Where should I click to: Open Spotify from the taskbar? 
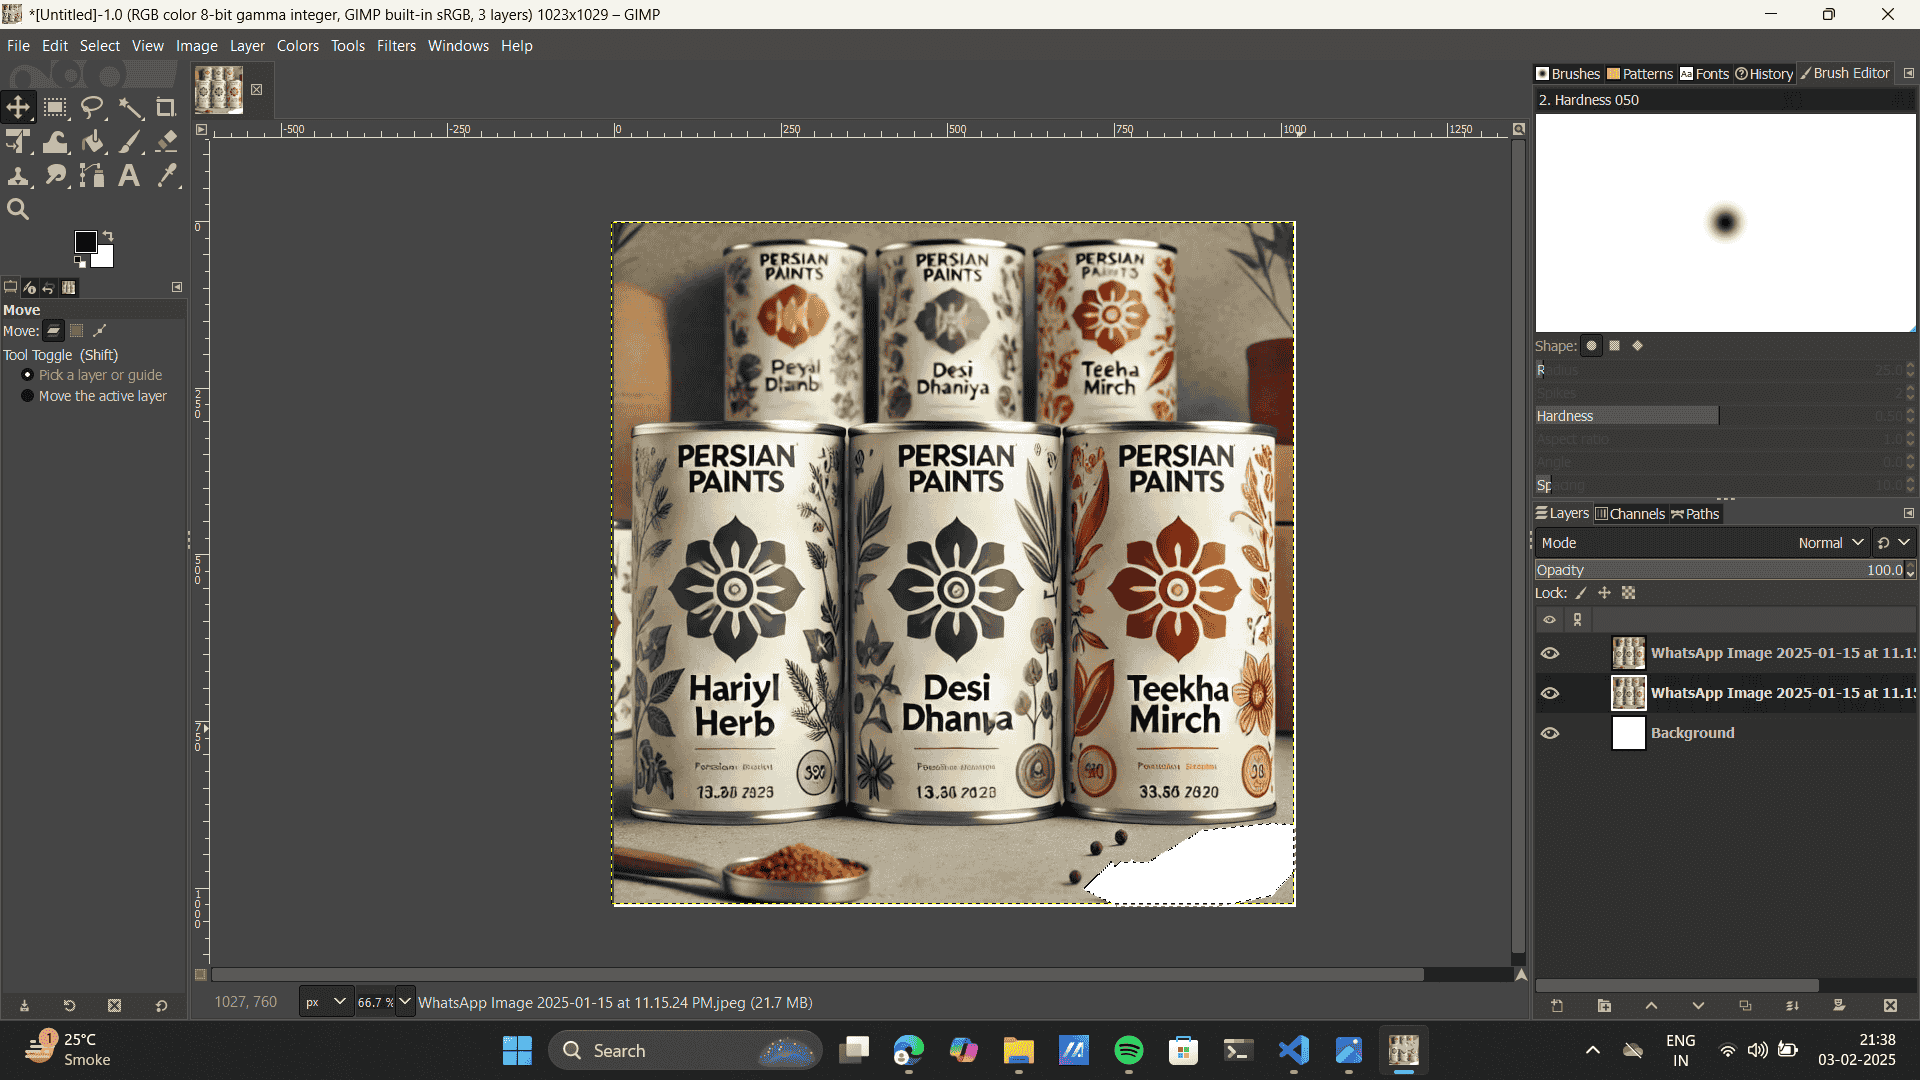point(1129,1050)
